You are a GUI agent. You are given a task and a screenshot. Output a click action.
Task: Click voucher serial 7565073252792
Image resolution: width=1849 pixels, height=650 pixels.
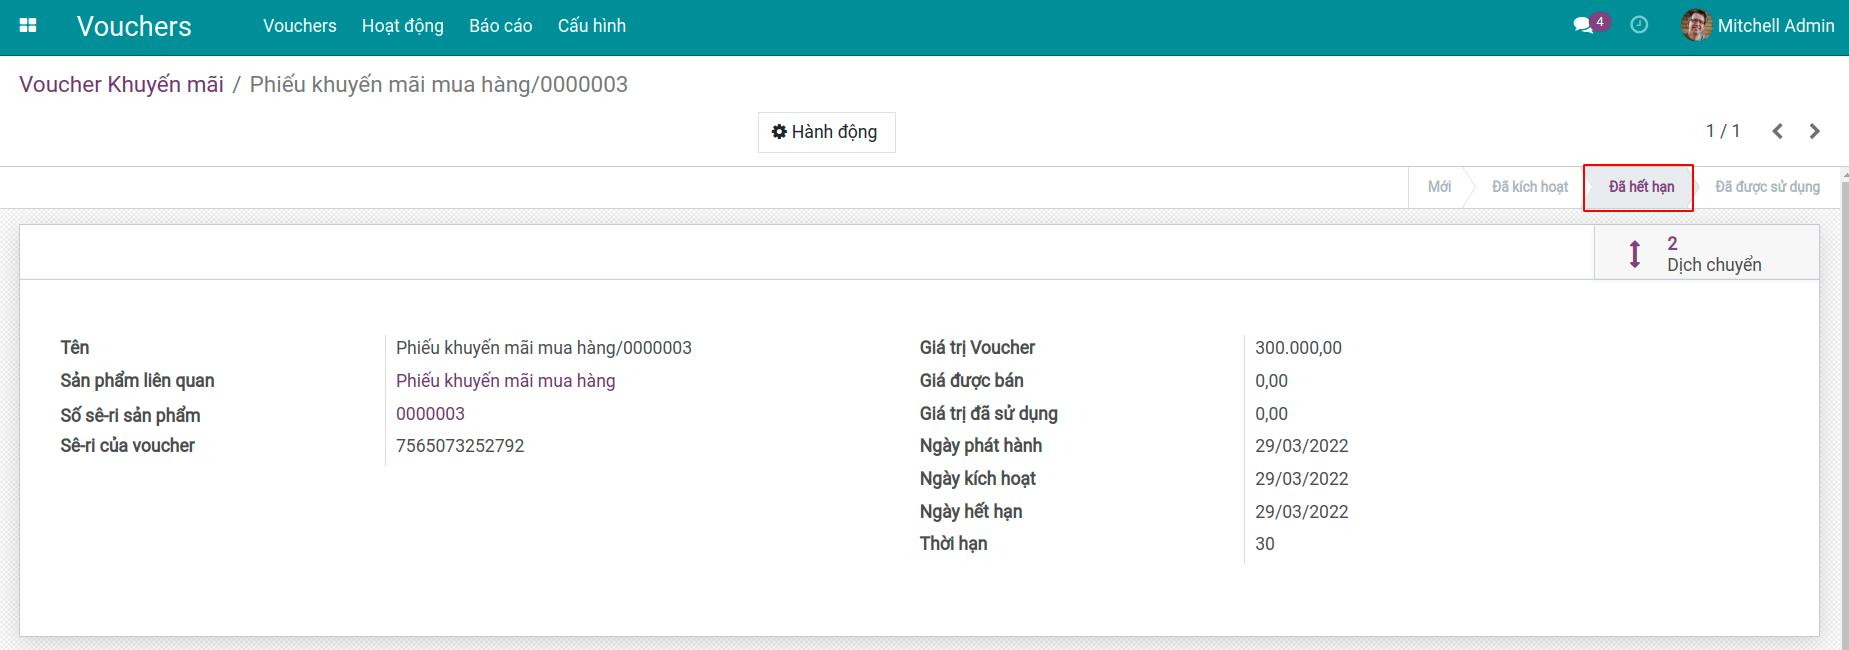[460, 446]
